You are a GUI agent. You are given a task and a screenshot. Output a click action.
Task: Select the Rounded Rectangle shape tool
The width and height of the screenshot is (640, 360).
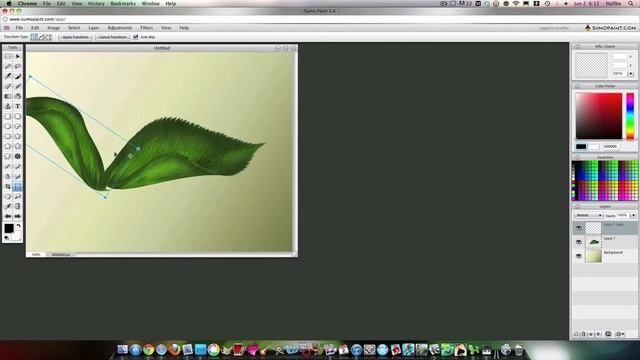[18, 116]
